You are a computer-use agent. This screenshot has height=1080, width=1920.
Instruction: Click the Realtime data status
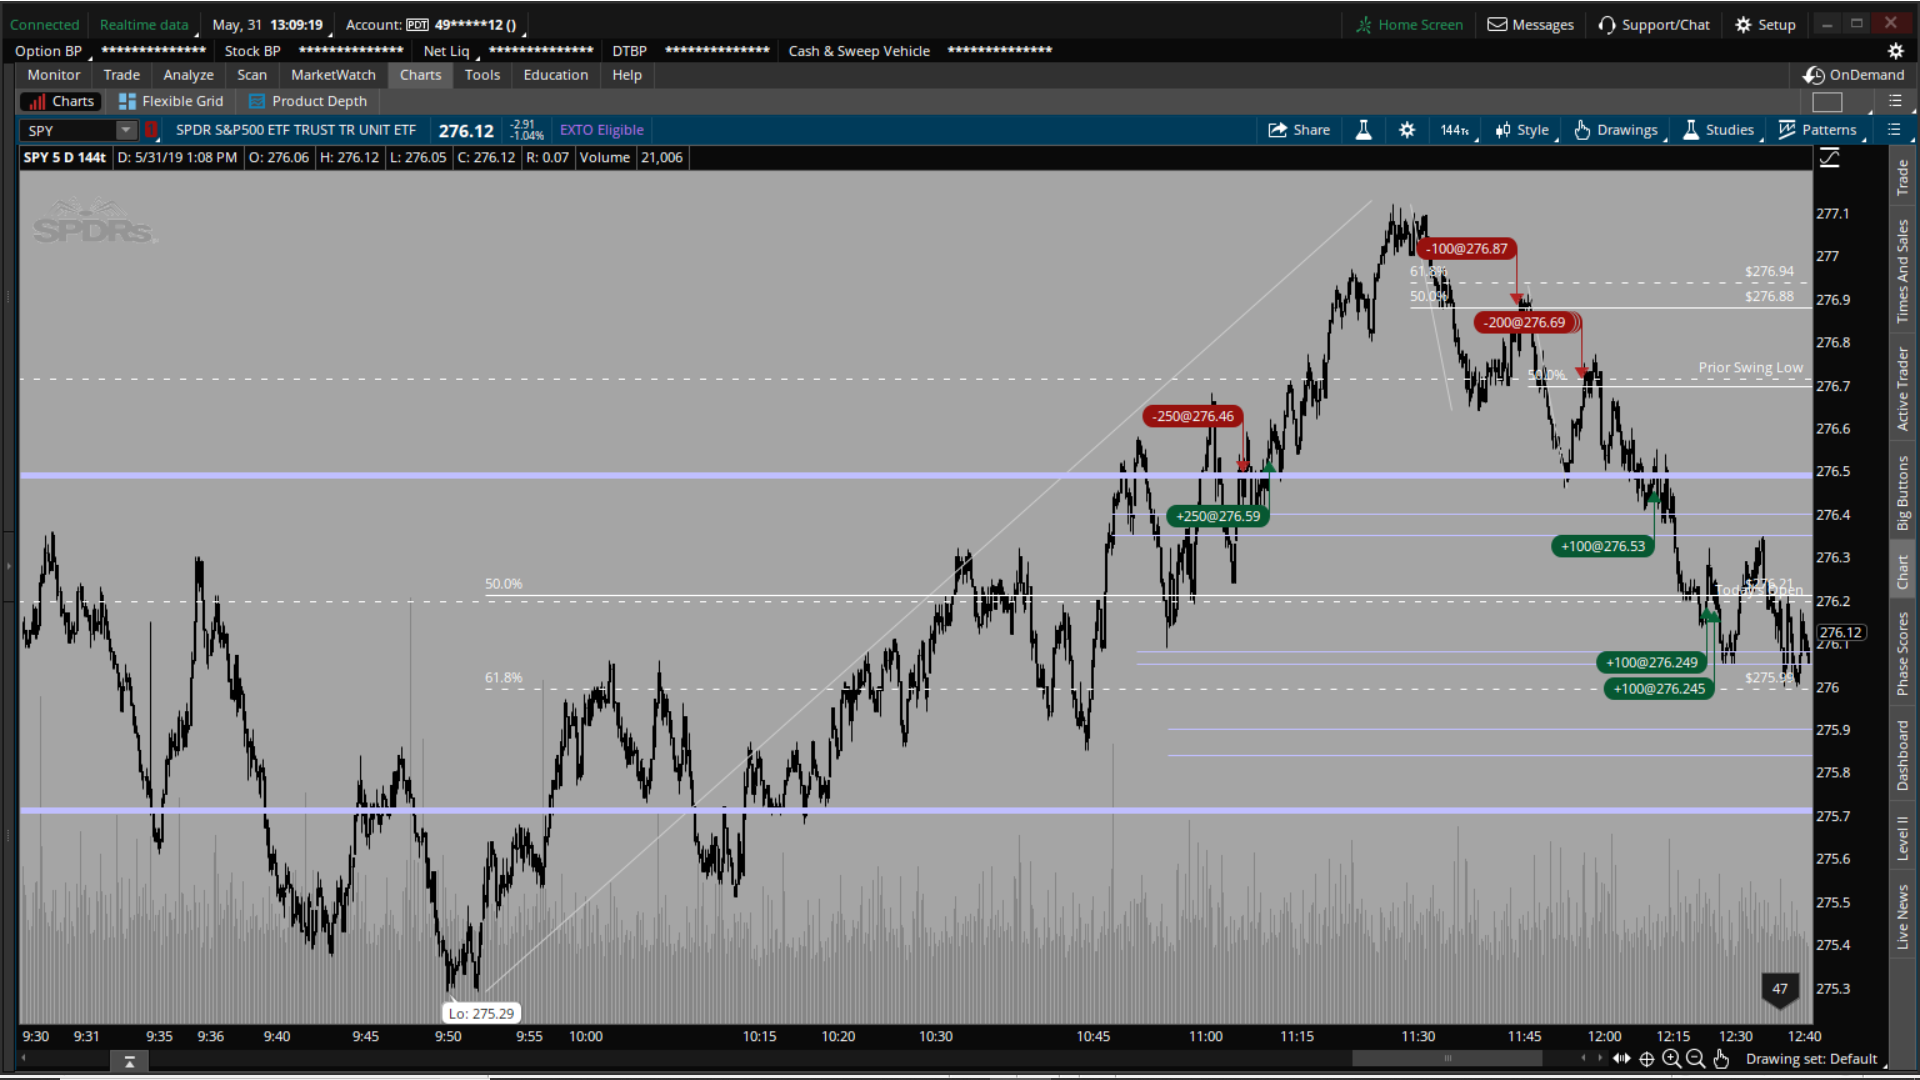point(144,25)
